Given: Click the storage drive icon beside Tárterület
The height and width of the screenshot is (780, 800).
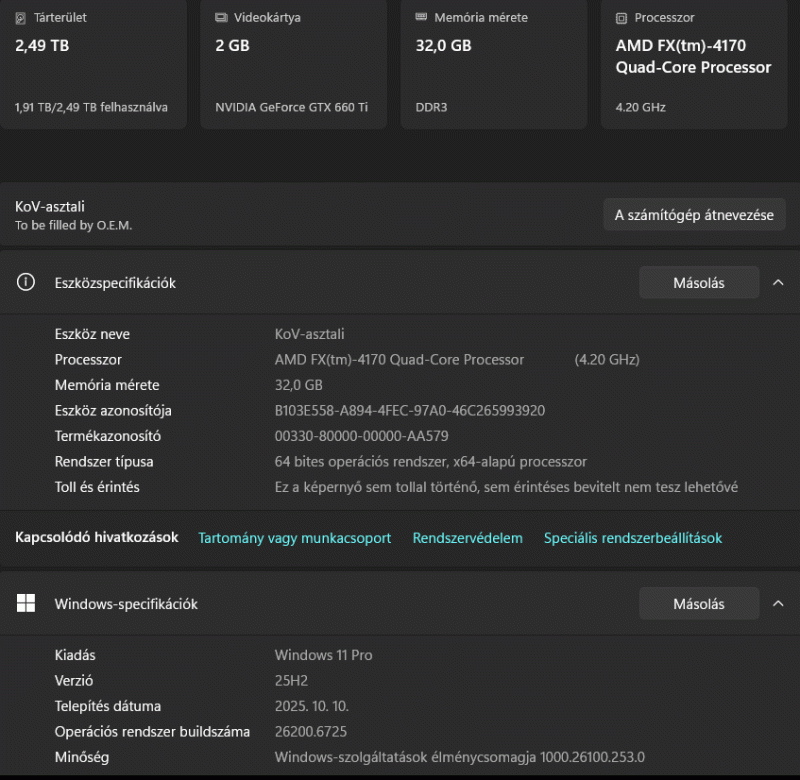Looking at the screenshot, I should 21,18.
